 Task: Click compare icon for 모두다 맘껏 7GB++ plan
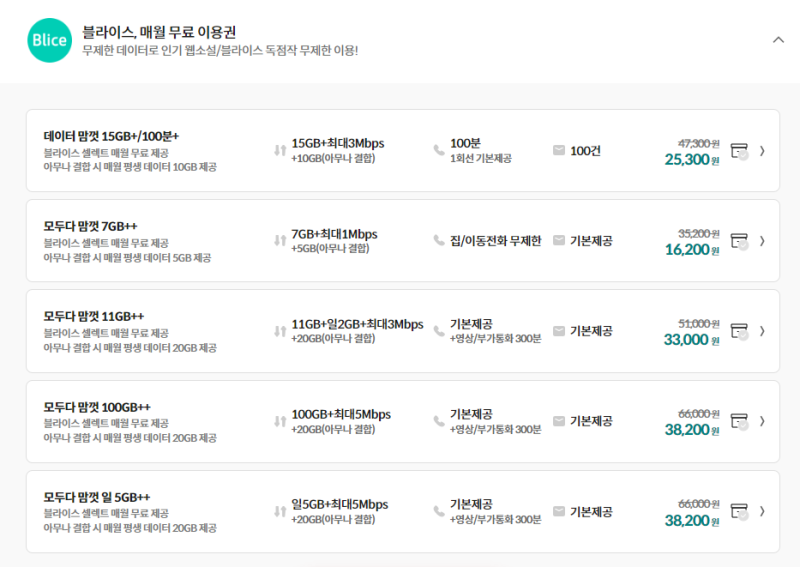[739, 241]
